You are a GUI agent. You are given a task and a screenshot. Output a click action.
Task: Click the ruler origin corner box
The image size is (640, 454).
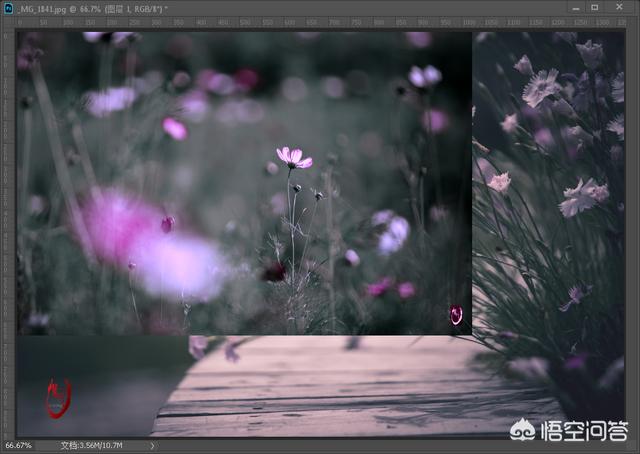click(x=7, y=22)
